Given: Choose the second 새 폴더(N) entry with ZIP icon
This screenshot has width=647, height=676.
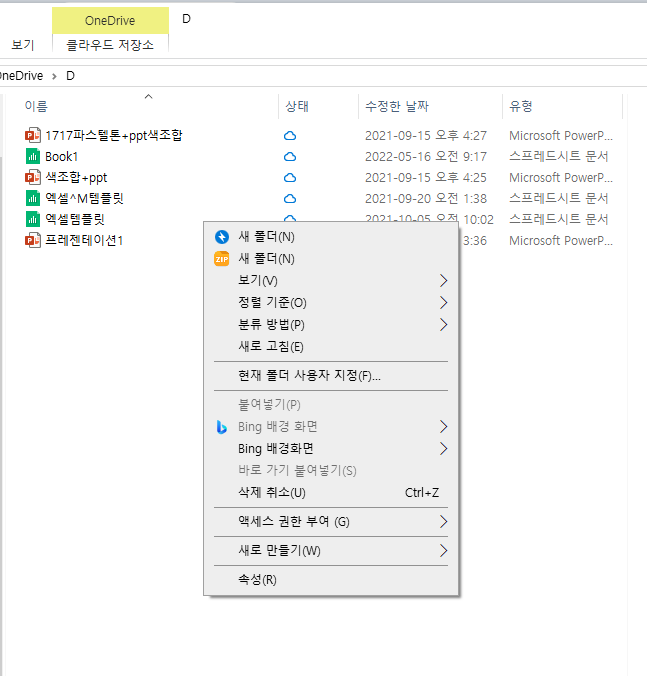Looking at the screenshot, I should tap(331, 259).
